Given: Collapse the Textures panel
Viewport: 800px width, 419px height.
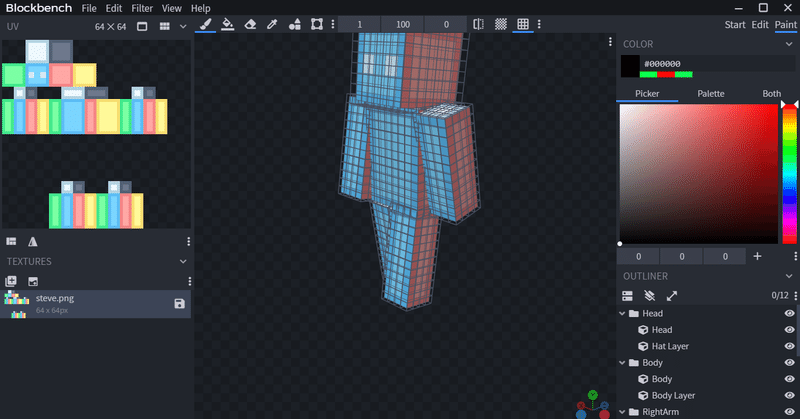Looking at the screenshot, I should pos(183,261).
